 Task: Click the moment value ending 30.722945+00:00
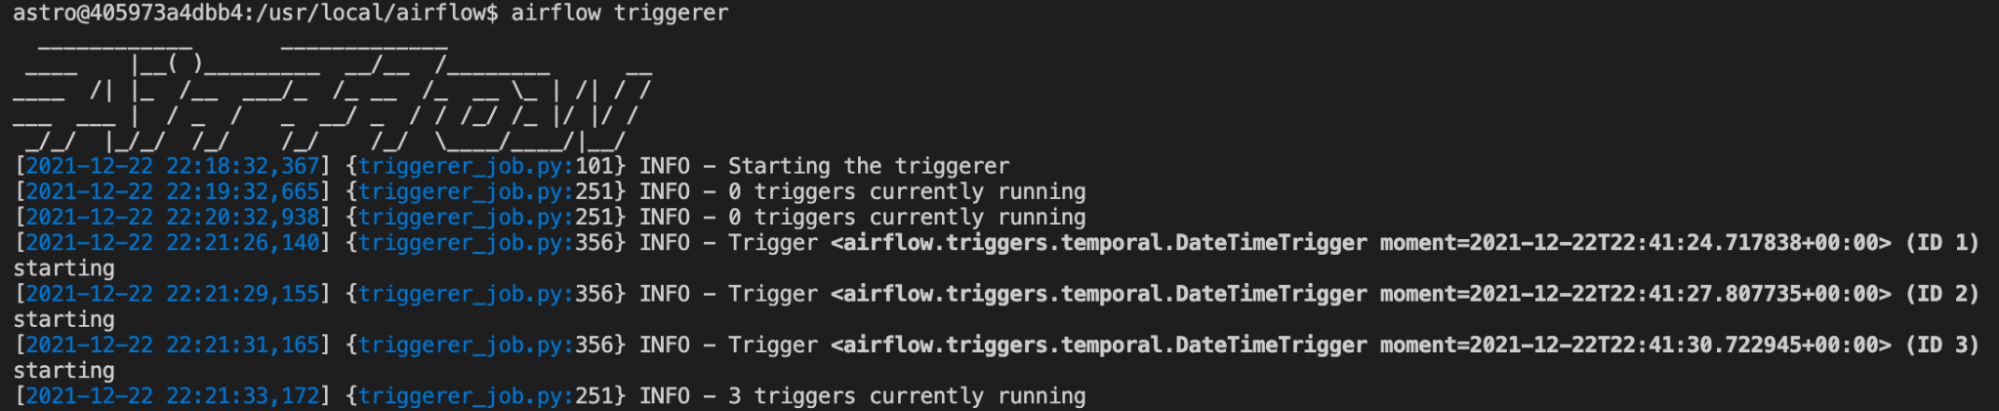point(1635,345)
